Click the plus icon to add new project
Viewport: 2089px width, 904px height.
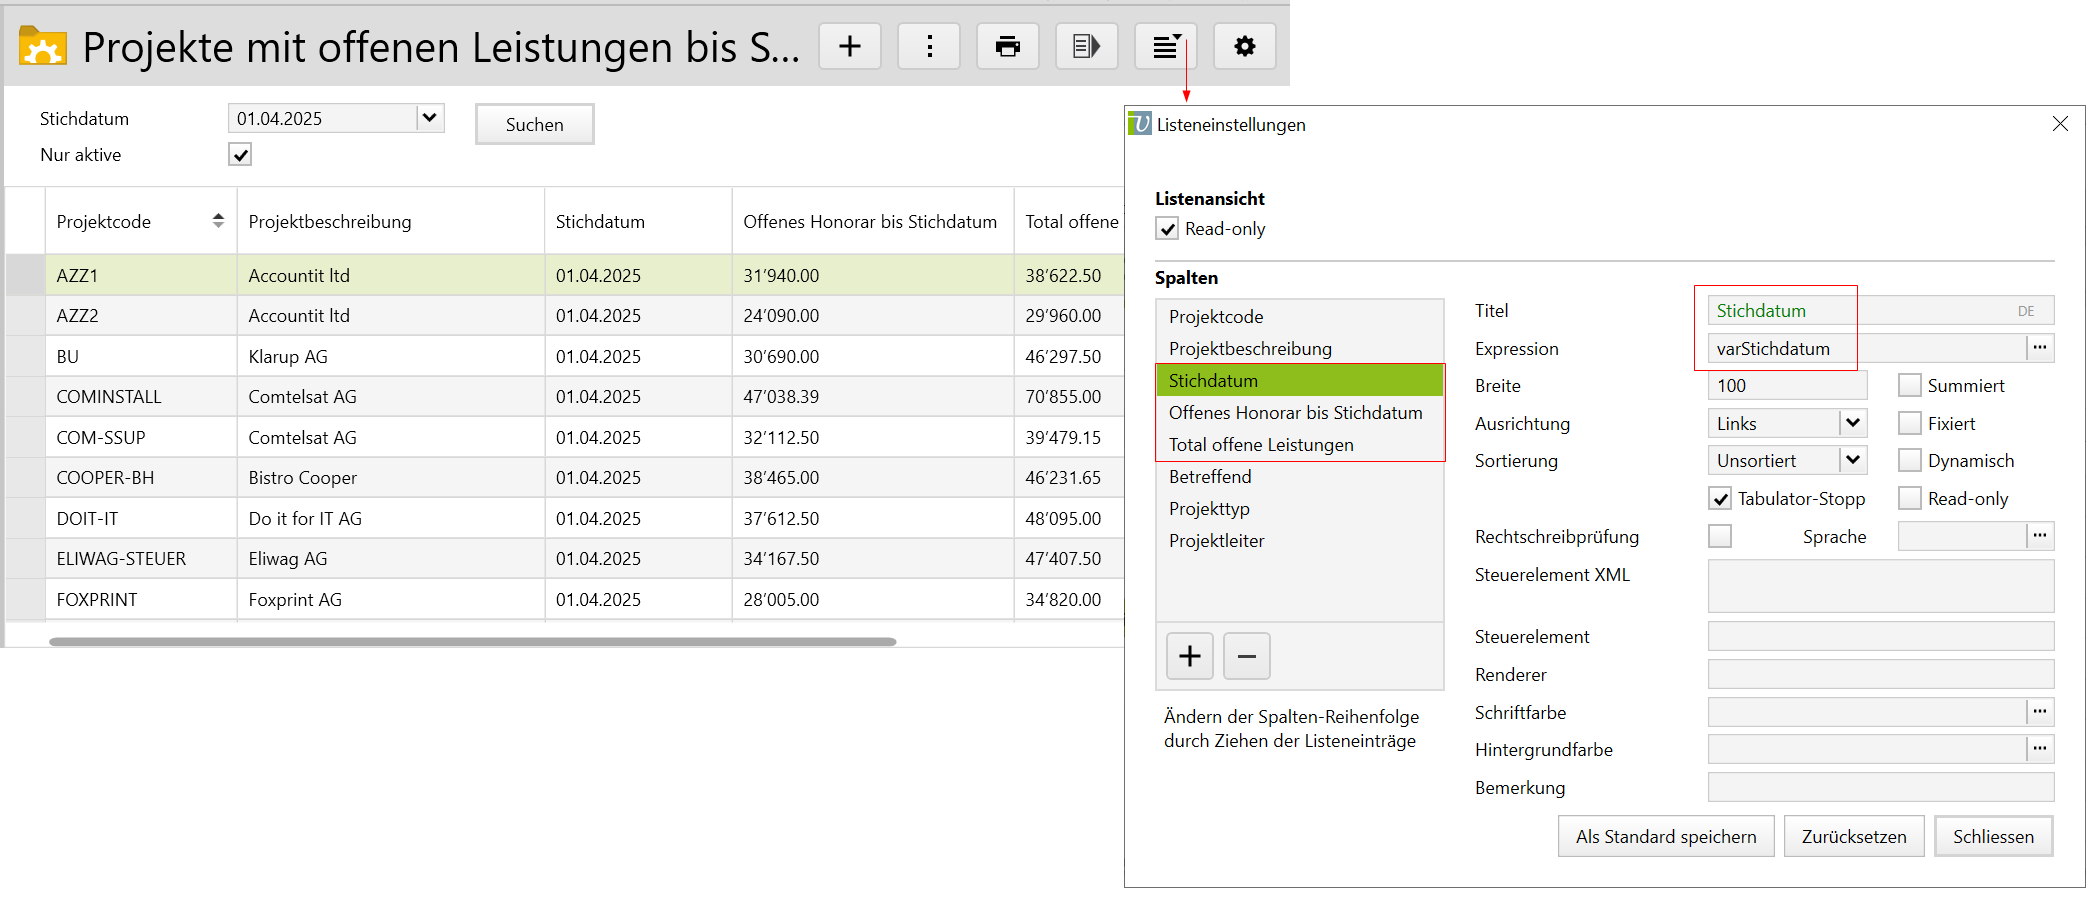point(849,47)
